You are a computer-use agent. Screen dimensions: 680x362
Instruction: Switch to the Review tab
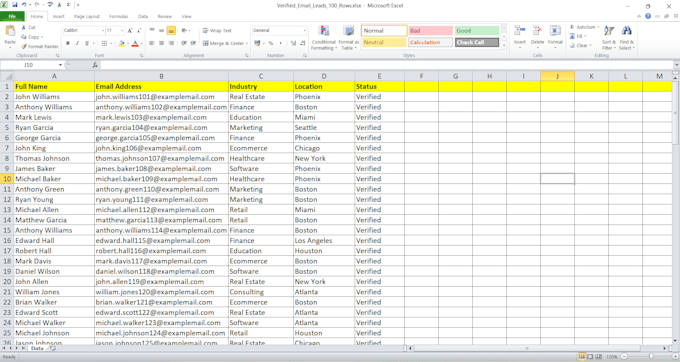tap(164, 16)
